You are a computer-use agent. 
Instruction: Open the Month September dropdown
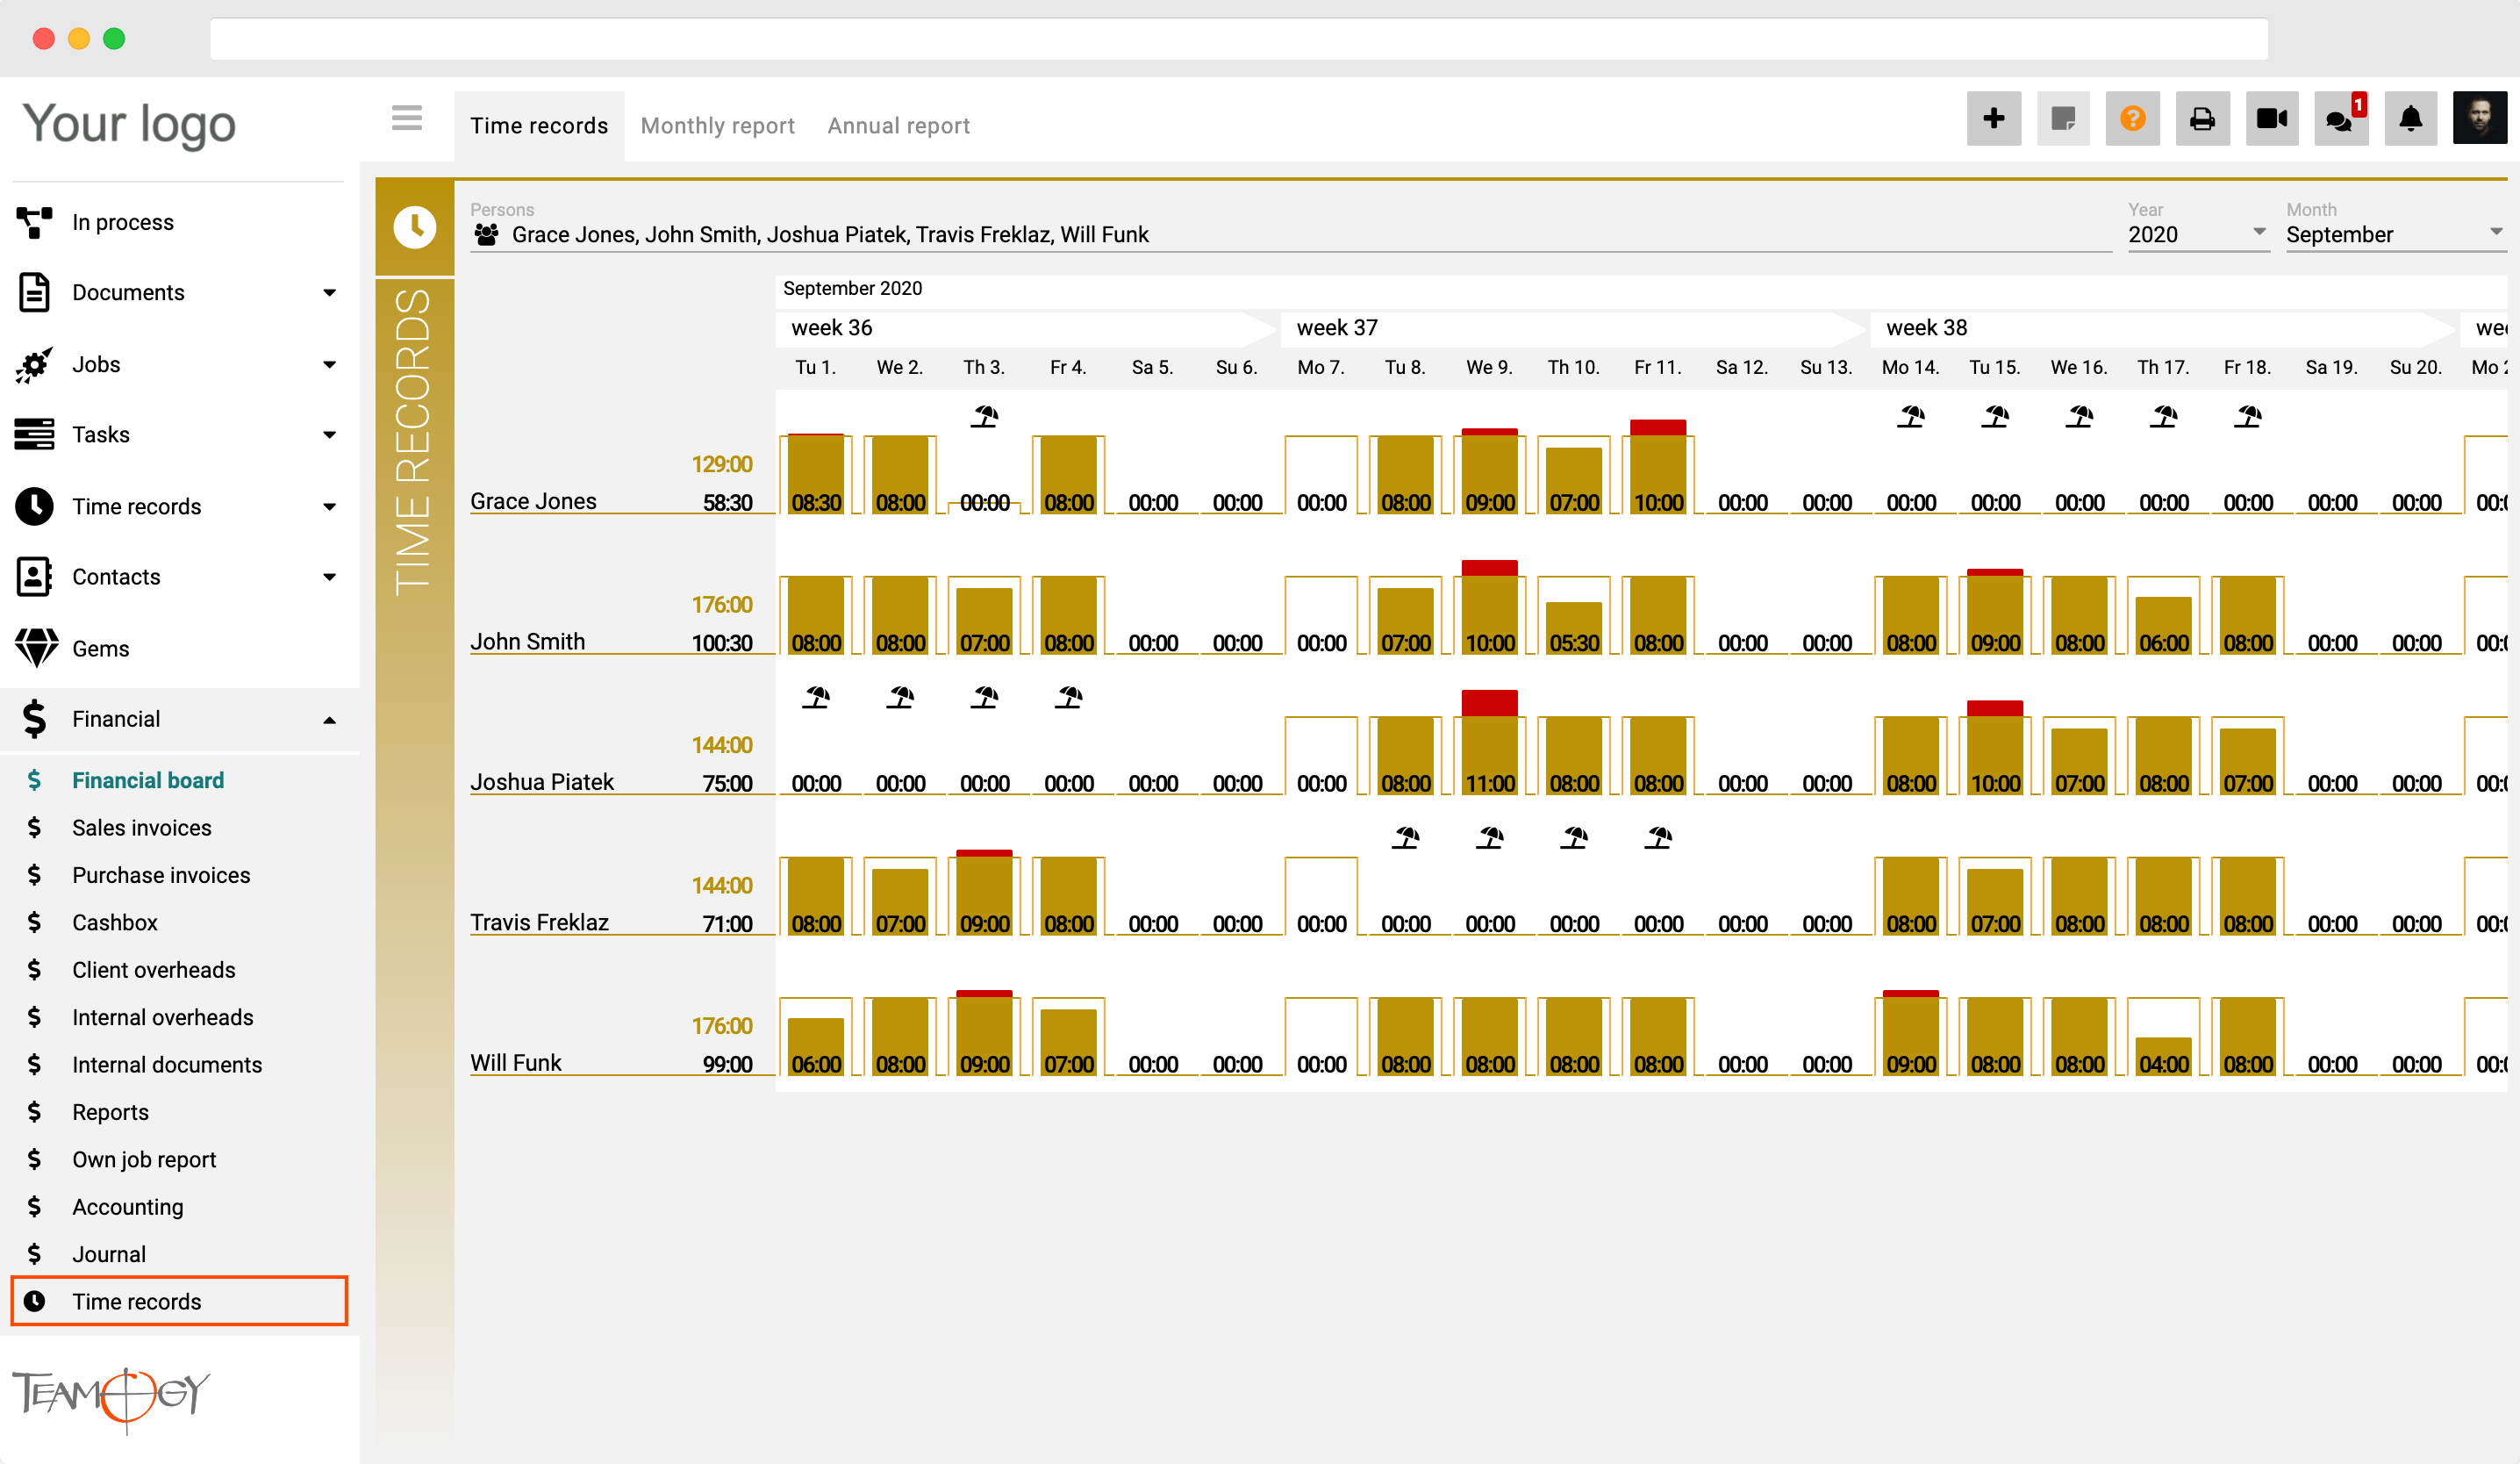tap(2395, 234)
